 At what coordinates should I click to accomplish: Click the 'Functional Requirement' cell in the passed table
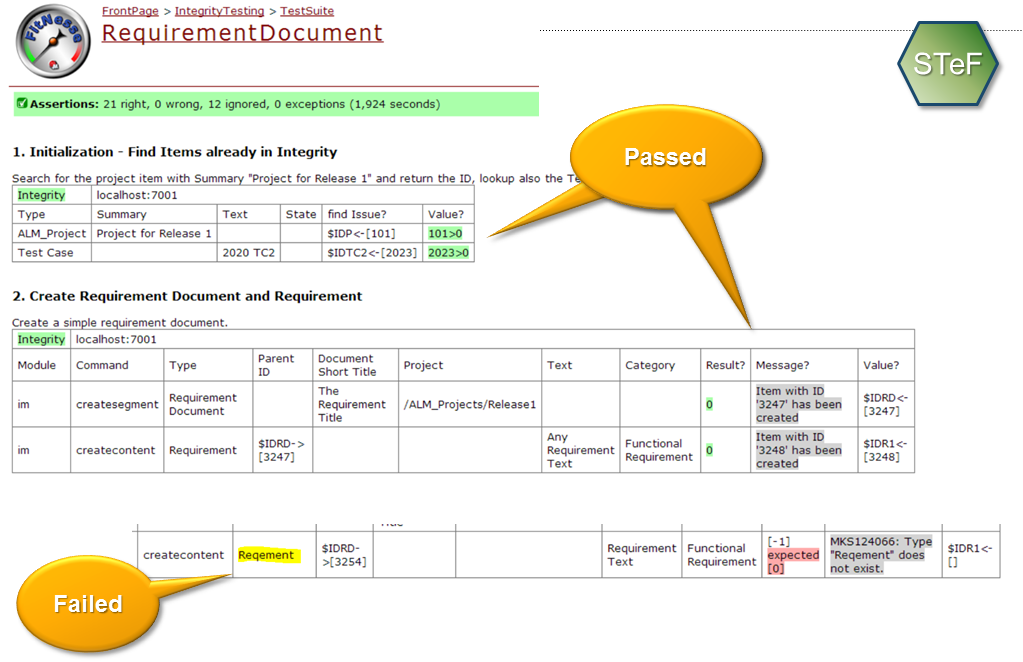tap(660, 450)
